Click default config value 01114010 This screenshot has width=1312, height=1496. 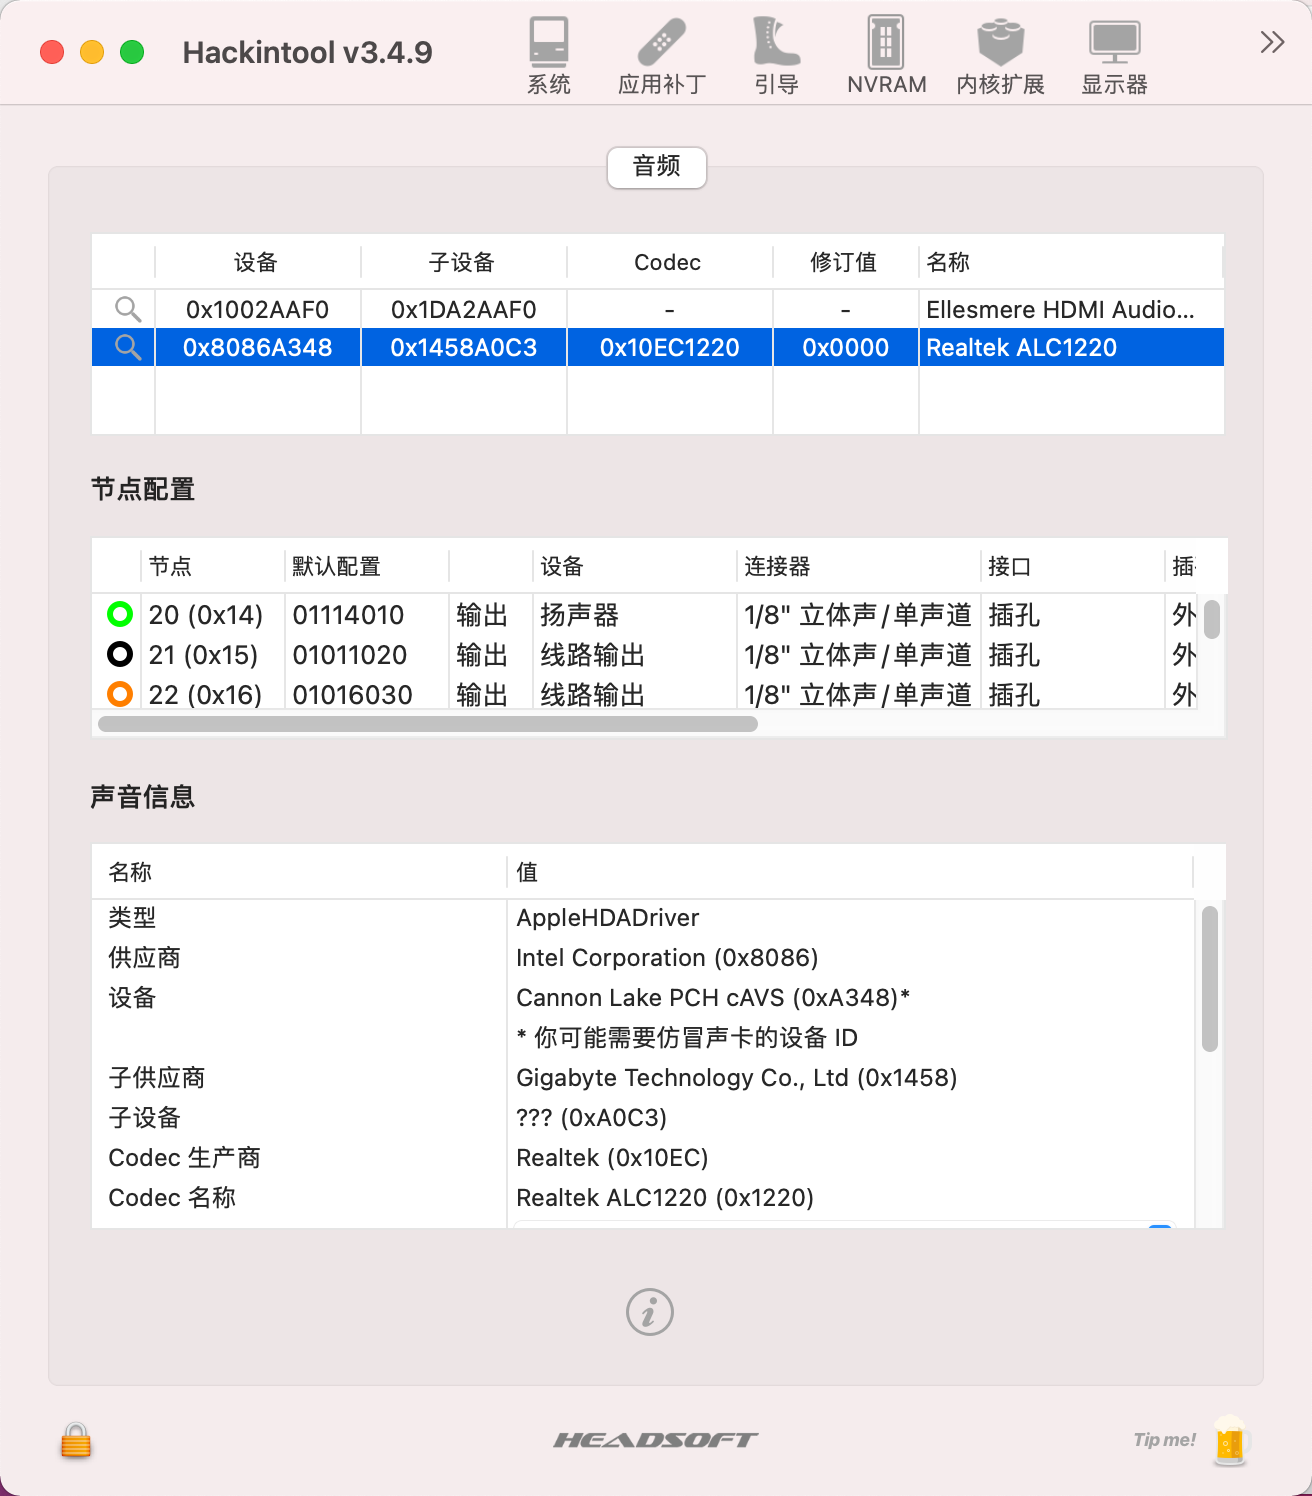point(348,615)
